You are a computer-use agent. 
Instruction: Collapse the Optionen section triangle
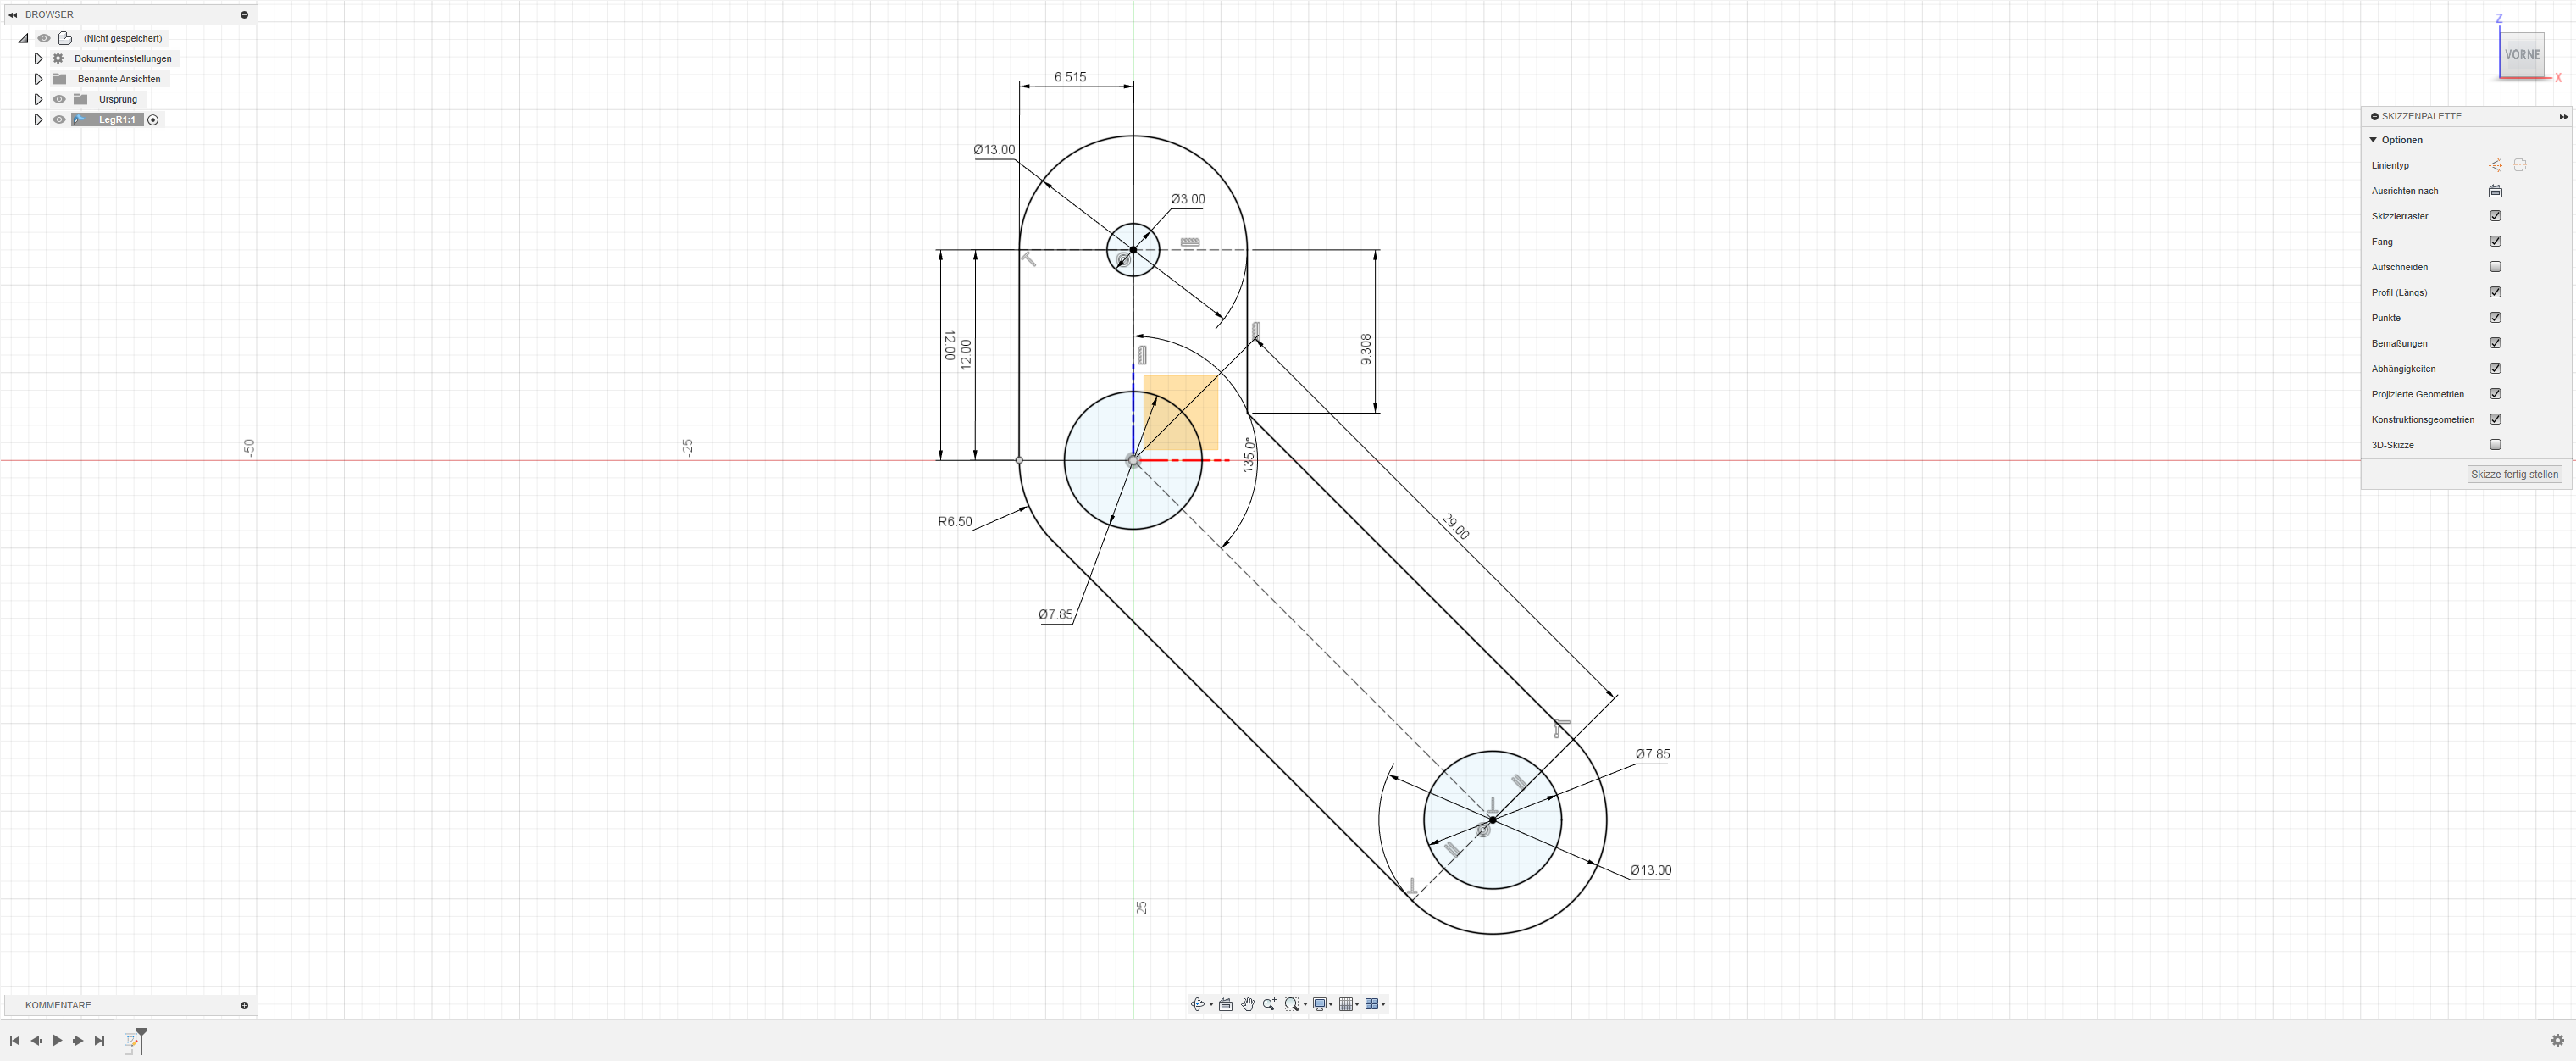tap(2374, 140)
